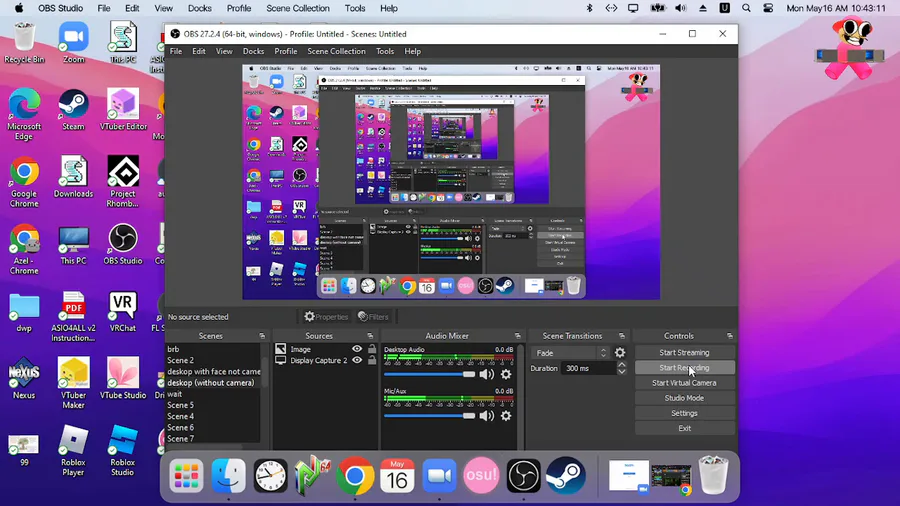This screenshot has width=900, height=506.
Task: Open Desktop Audio gear settings
Action: coord(506,374)
